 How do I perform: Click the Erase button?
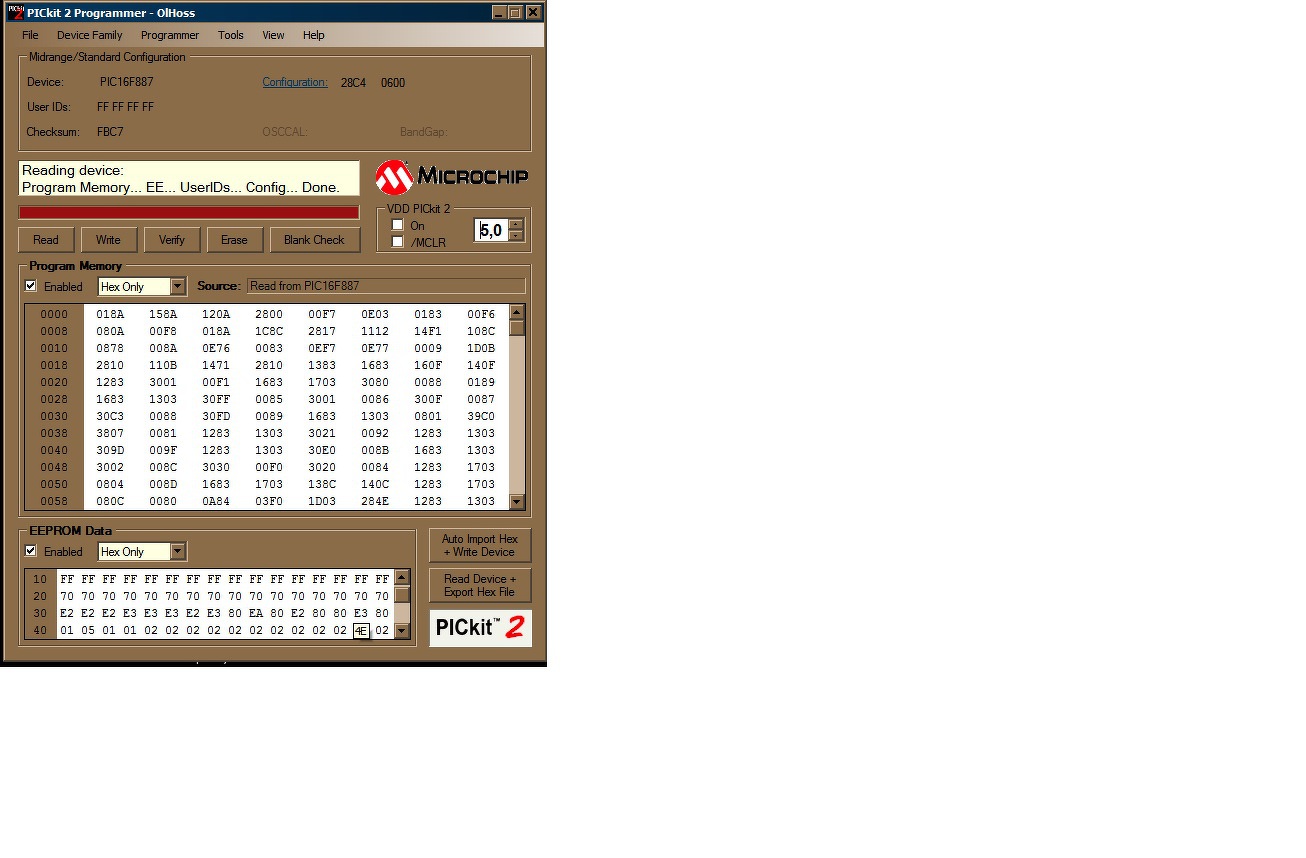pos(234,240)
